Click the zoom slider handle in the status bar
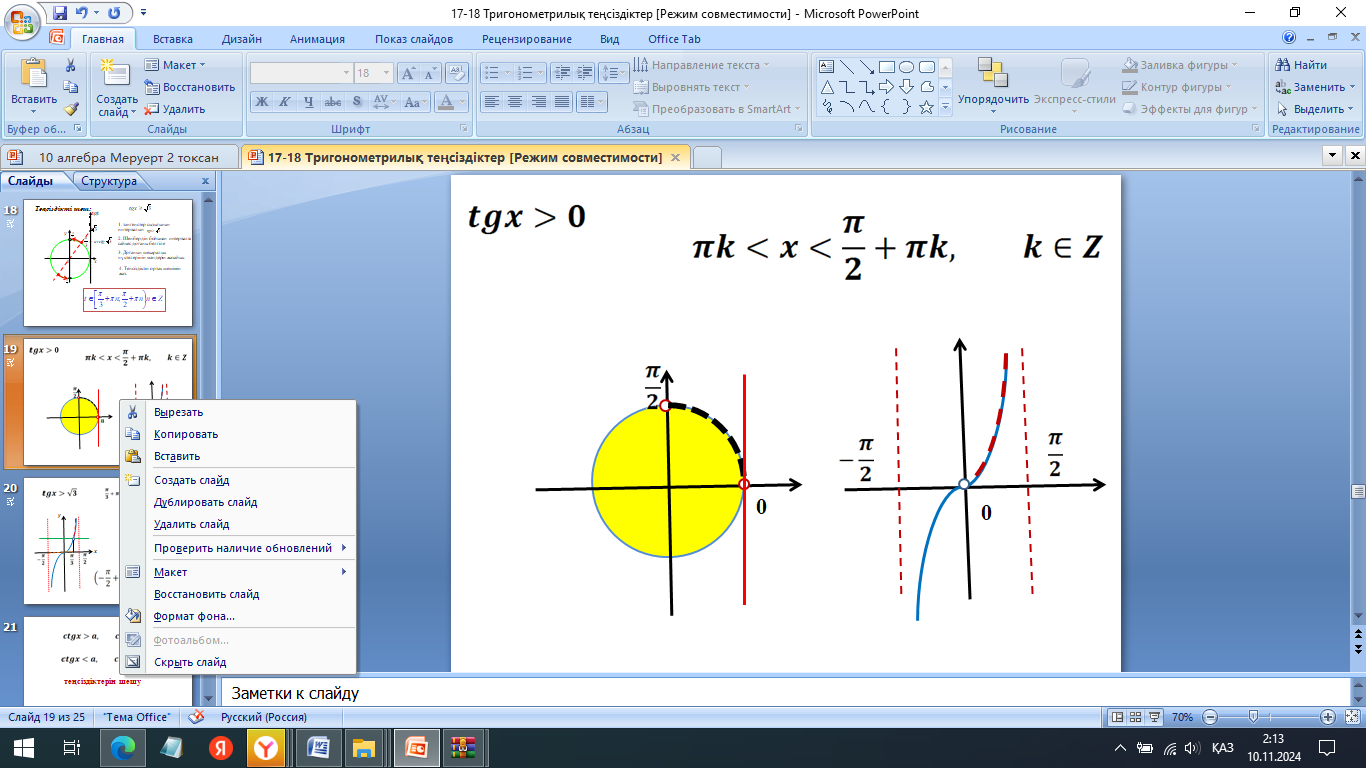1366x768 pixels. (1253, 717)
